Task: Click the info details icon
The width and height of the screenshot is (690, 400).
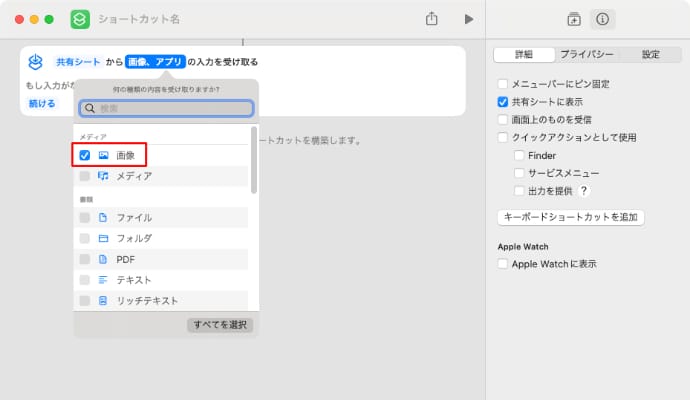Action: (602, 19)
